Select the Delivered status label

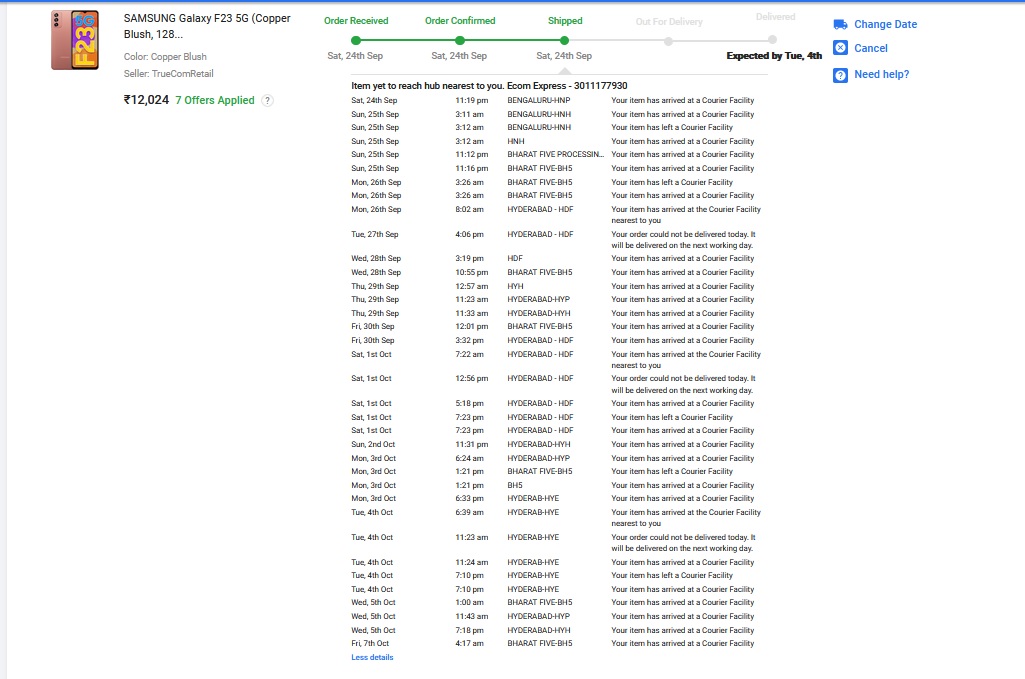coord(775,17)
